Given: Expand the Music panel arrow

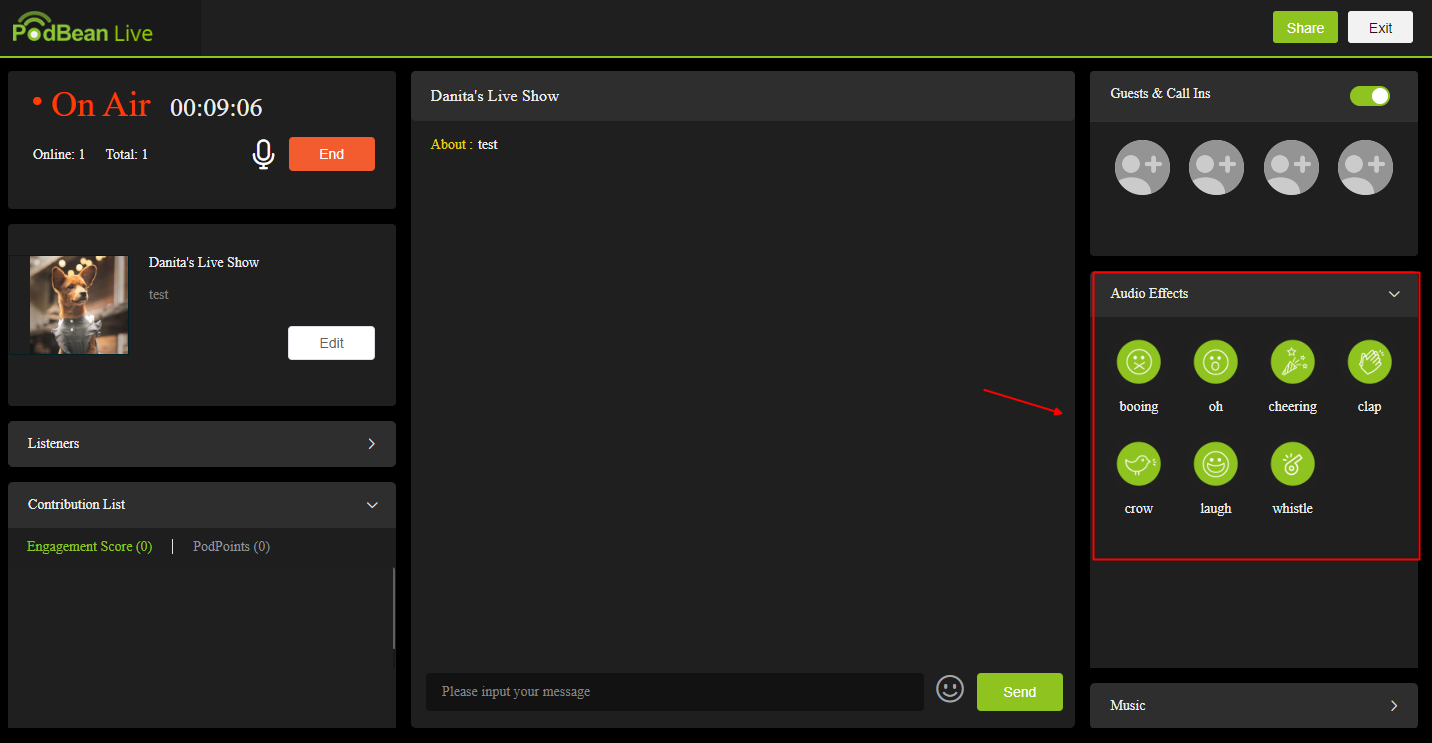Looking at the screenshot, I should tap(1394, 706).
